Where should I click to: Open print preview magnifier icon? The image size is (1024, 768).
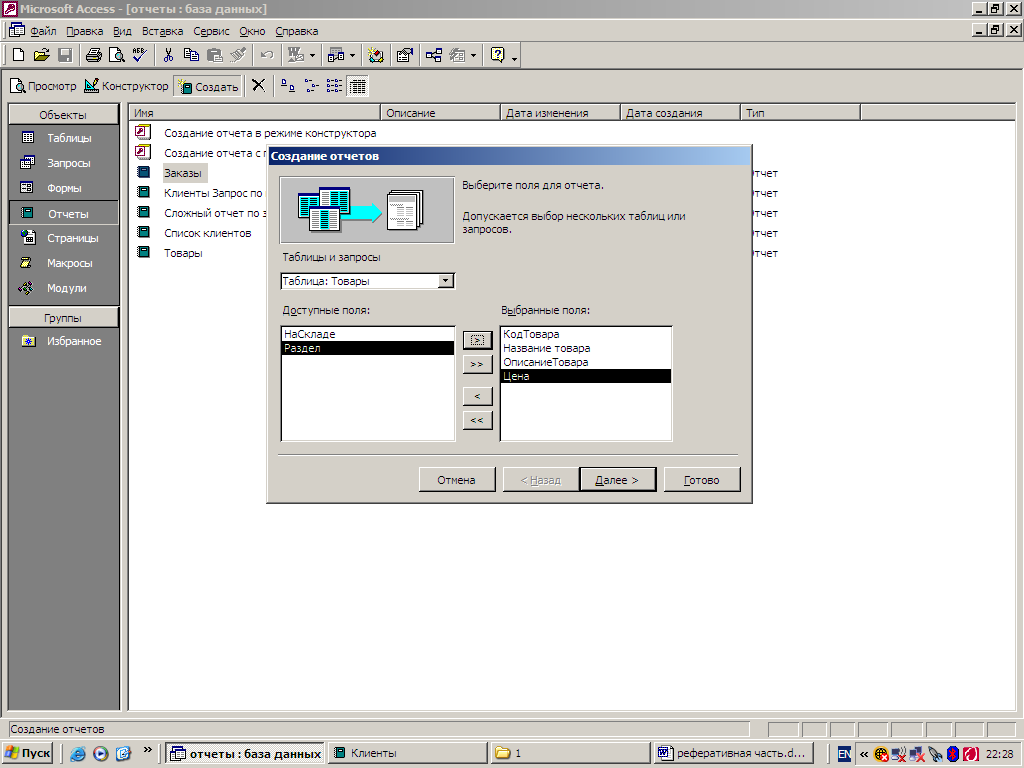(x=116, y=56)
